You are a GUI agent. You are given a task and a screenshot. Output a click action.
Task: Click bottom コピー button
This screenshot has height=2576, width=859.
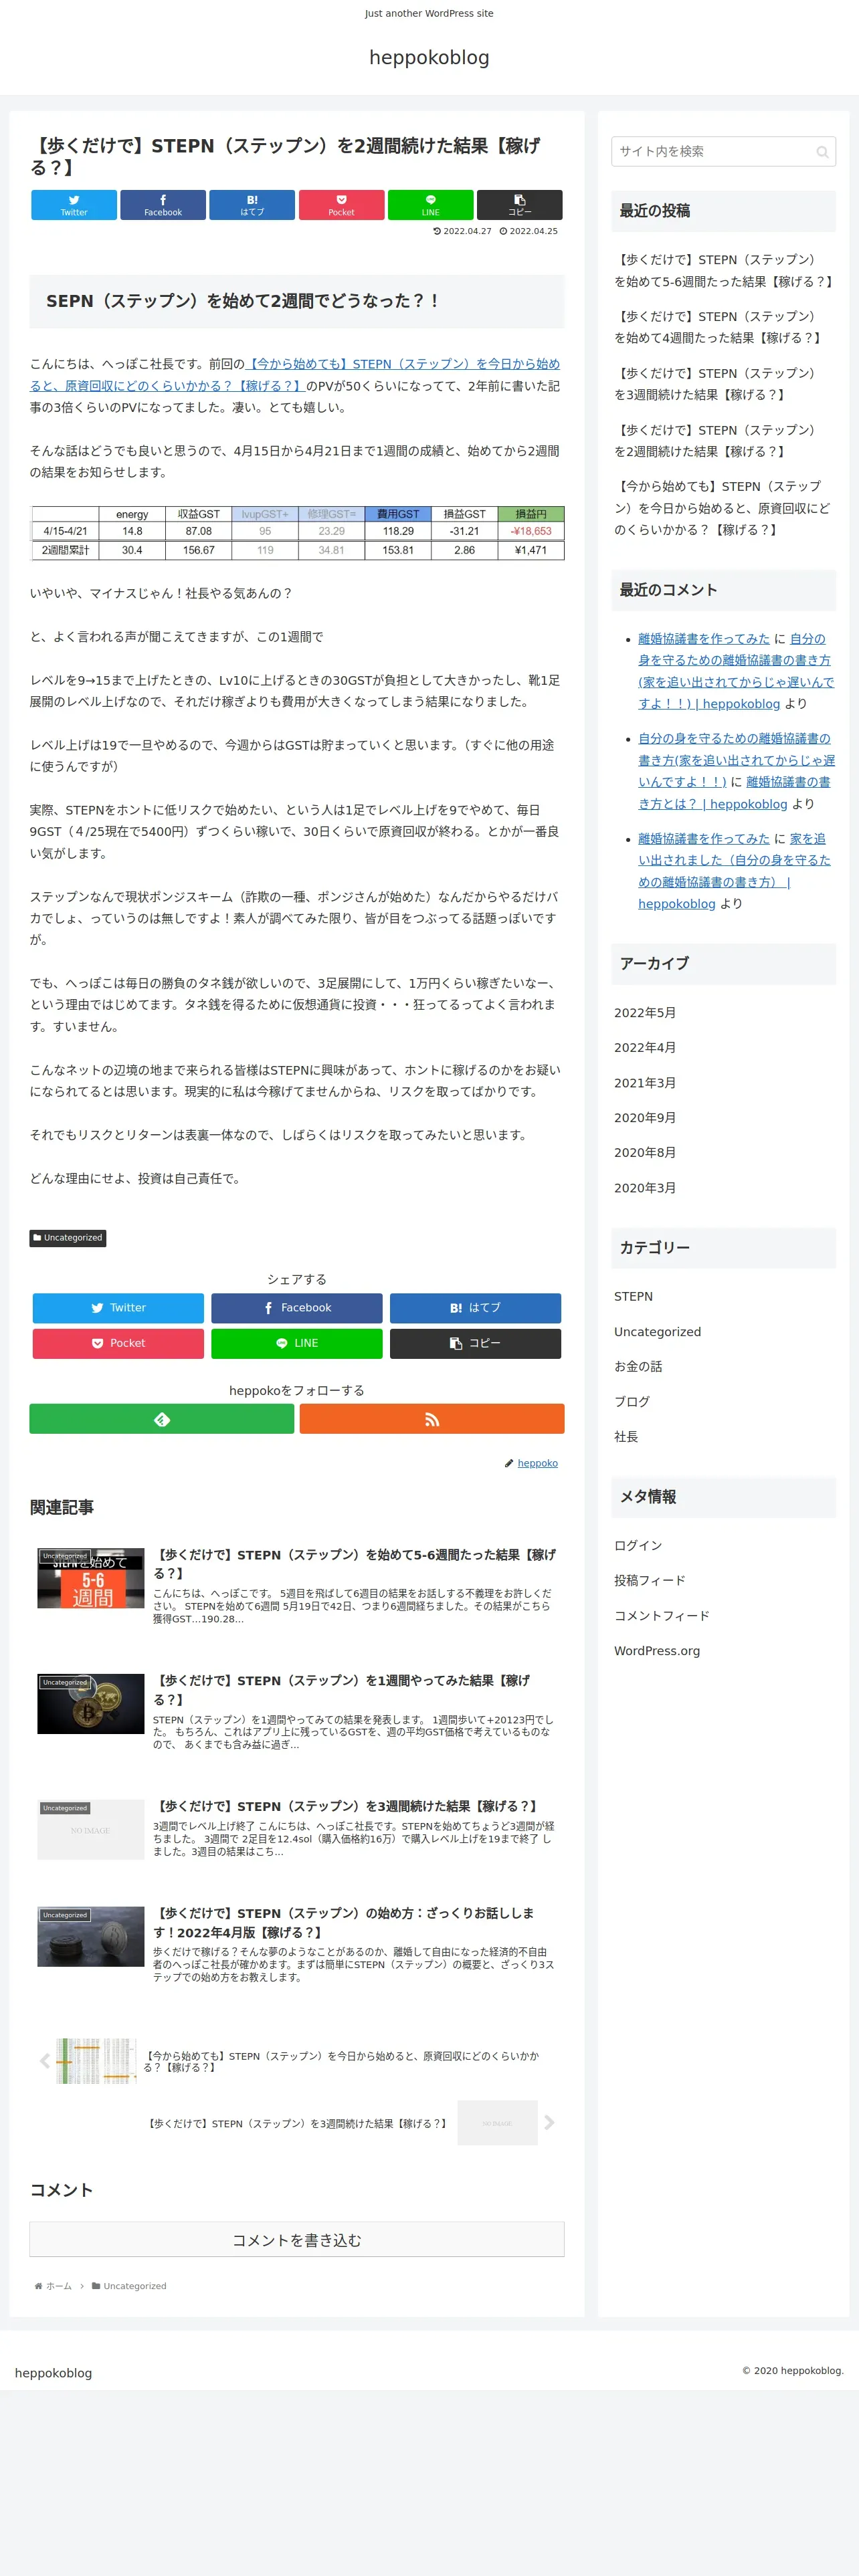475,1343
